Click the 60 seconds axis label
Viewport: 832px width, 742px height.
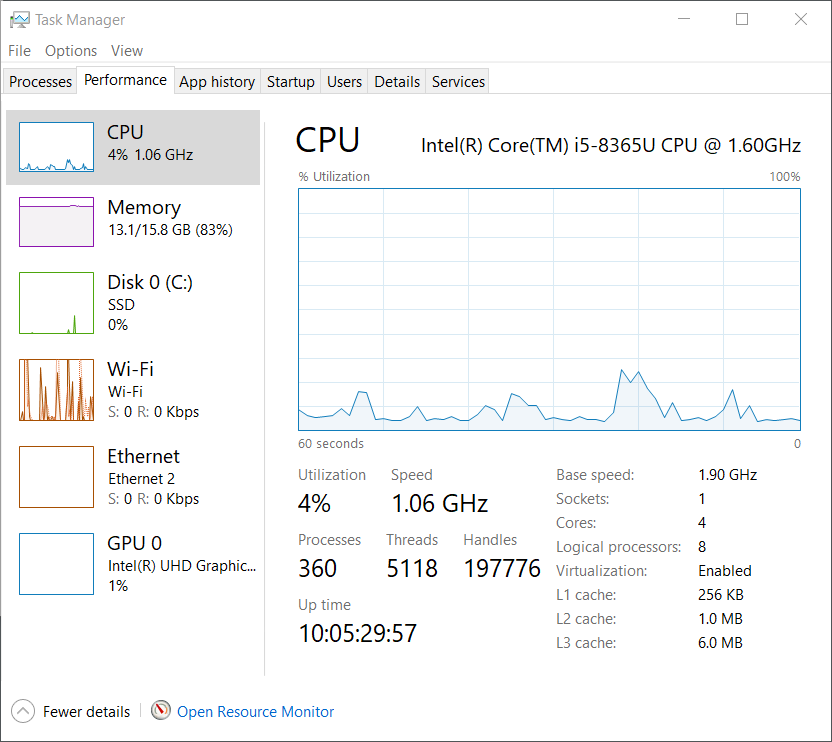331,444
